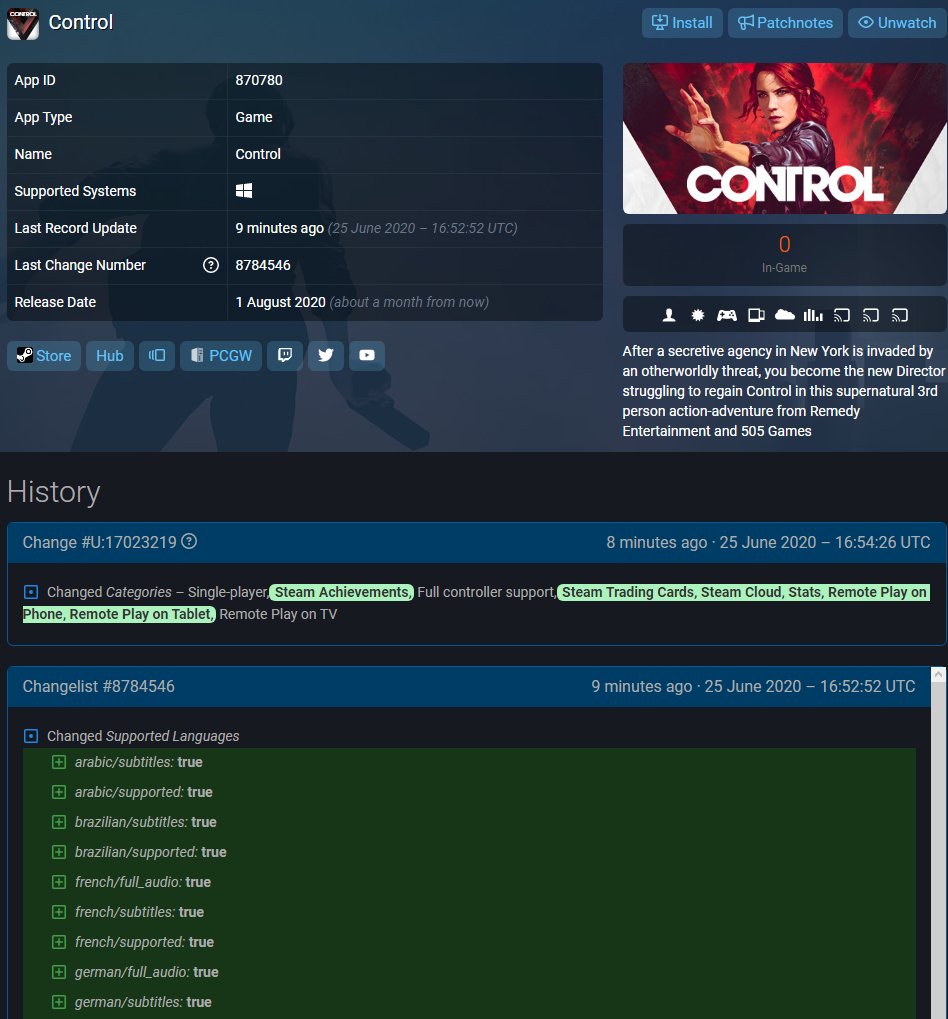Click the Last Record Update 9 minutes ago
Viewport: 948px width, 1019px height.
(x=279, y=228)
